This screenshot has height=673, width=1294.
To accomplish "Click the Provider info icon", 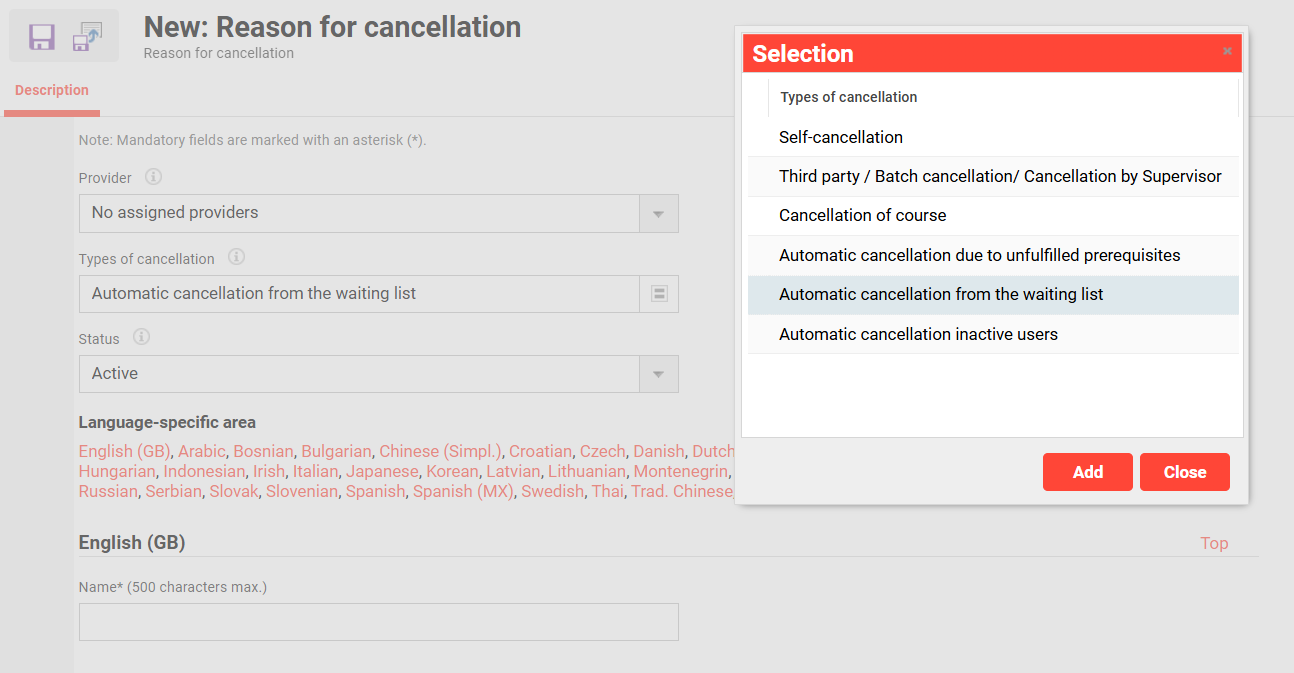I will tap(151, 177).
